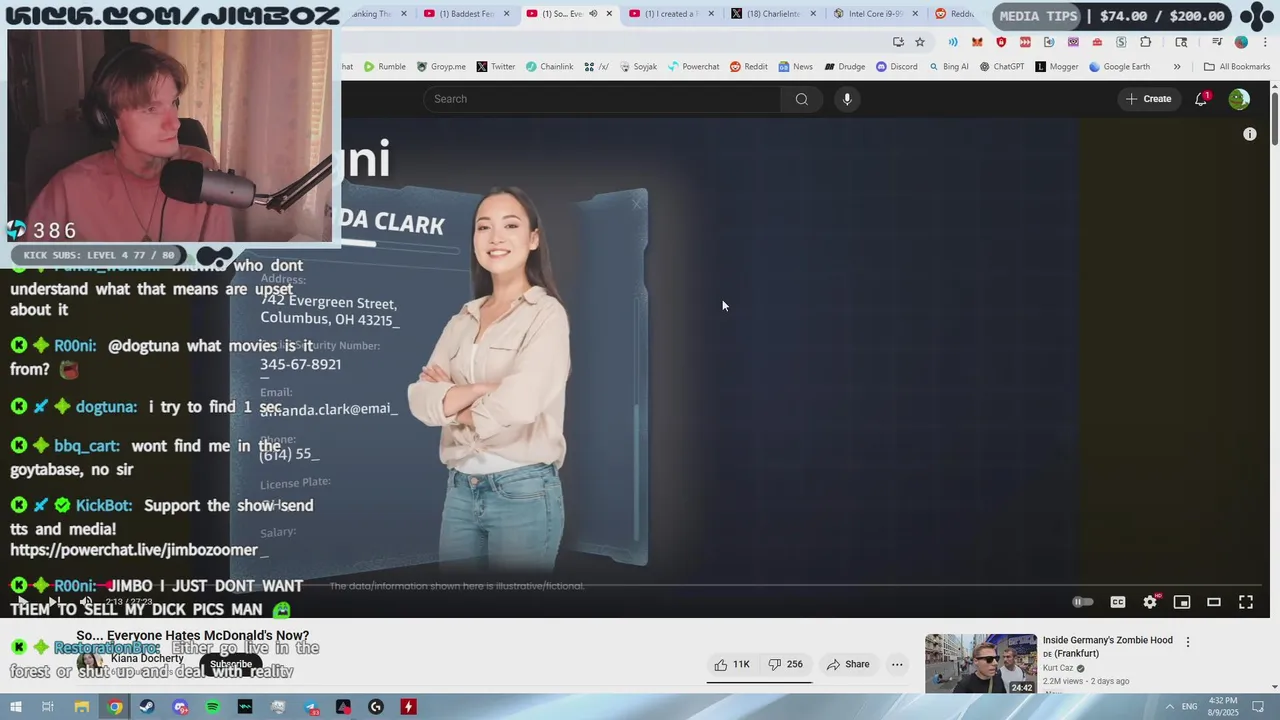The height and width of the screenshot is (720, 1280).
Task: Open video settings gear
Action: click(x=1150, y=602)
